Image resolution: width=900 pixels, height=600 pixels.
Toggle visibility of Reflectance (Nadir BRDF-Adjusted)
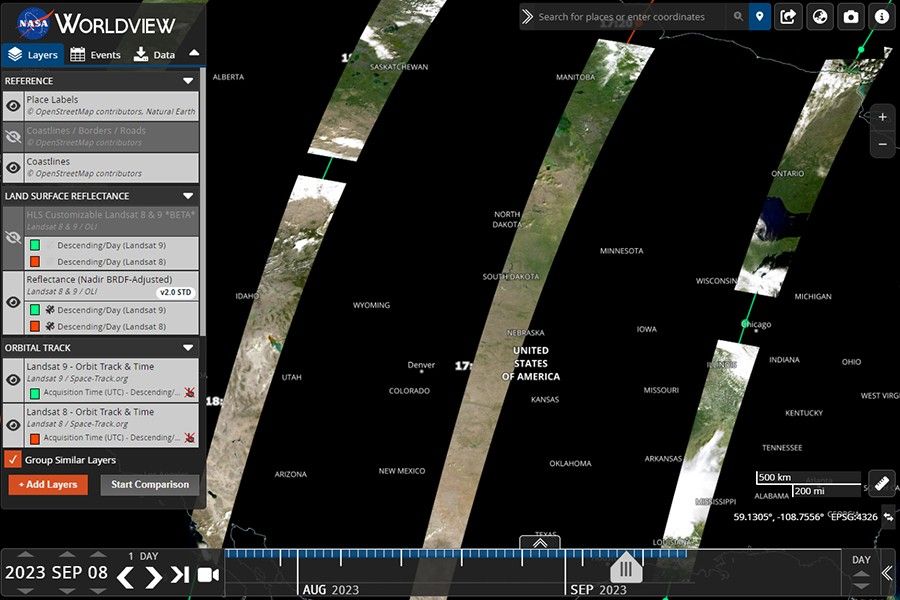pos(11,300)
